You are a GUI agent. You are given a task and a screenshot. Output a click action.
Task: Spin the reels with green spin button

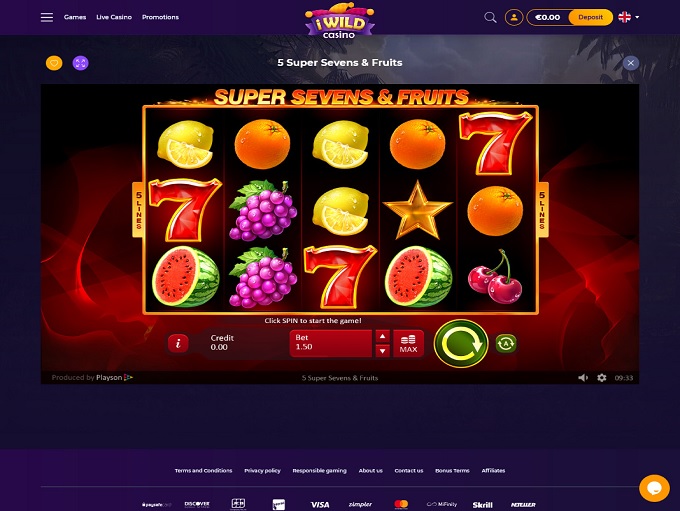pos(461,344)
